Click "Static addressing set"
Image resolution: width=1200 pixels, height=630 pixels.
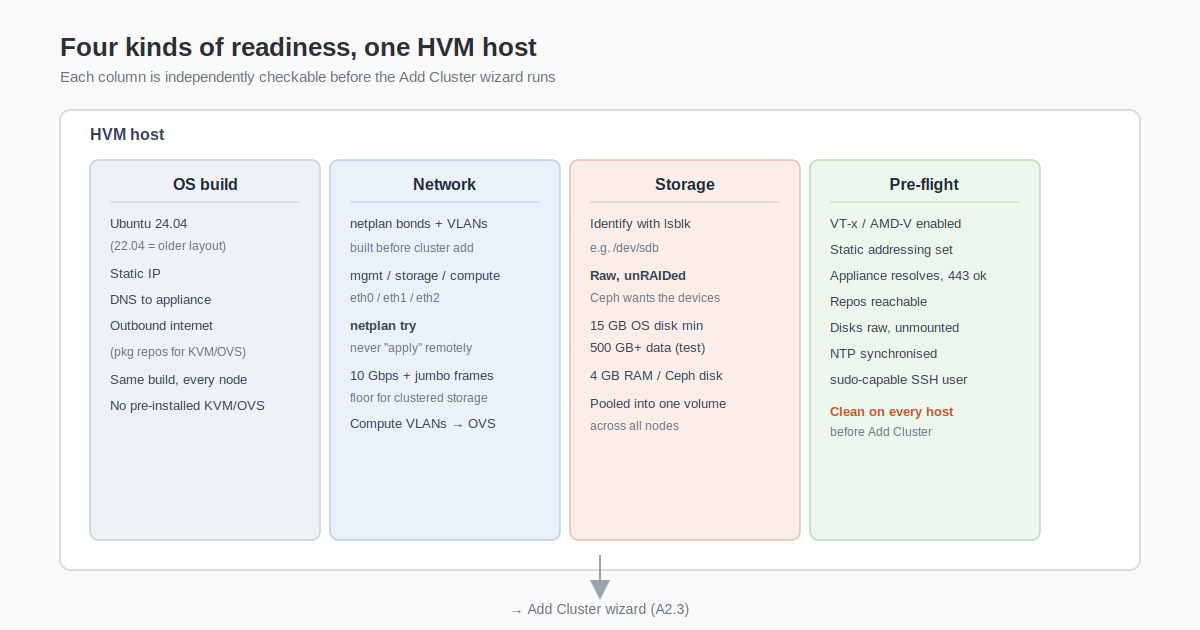coord(891,250)
